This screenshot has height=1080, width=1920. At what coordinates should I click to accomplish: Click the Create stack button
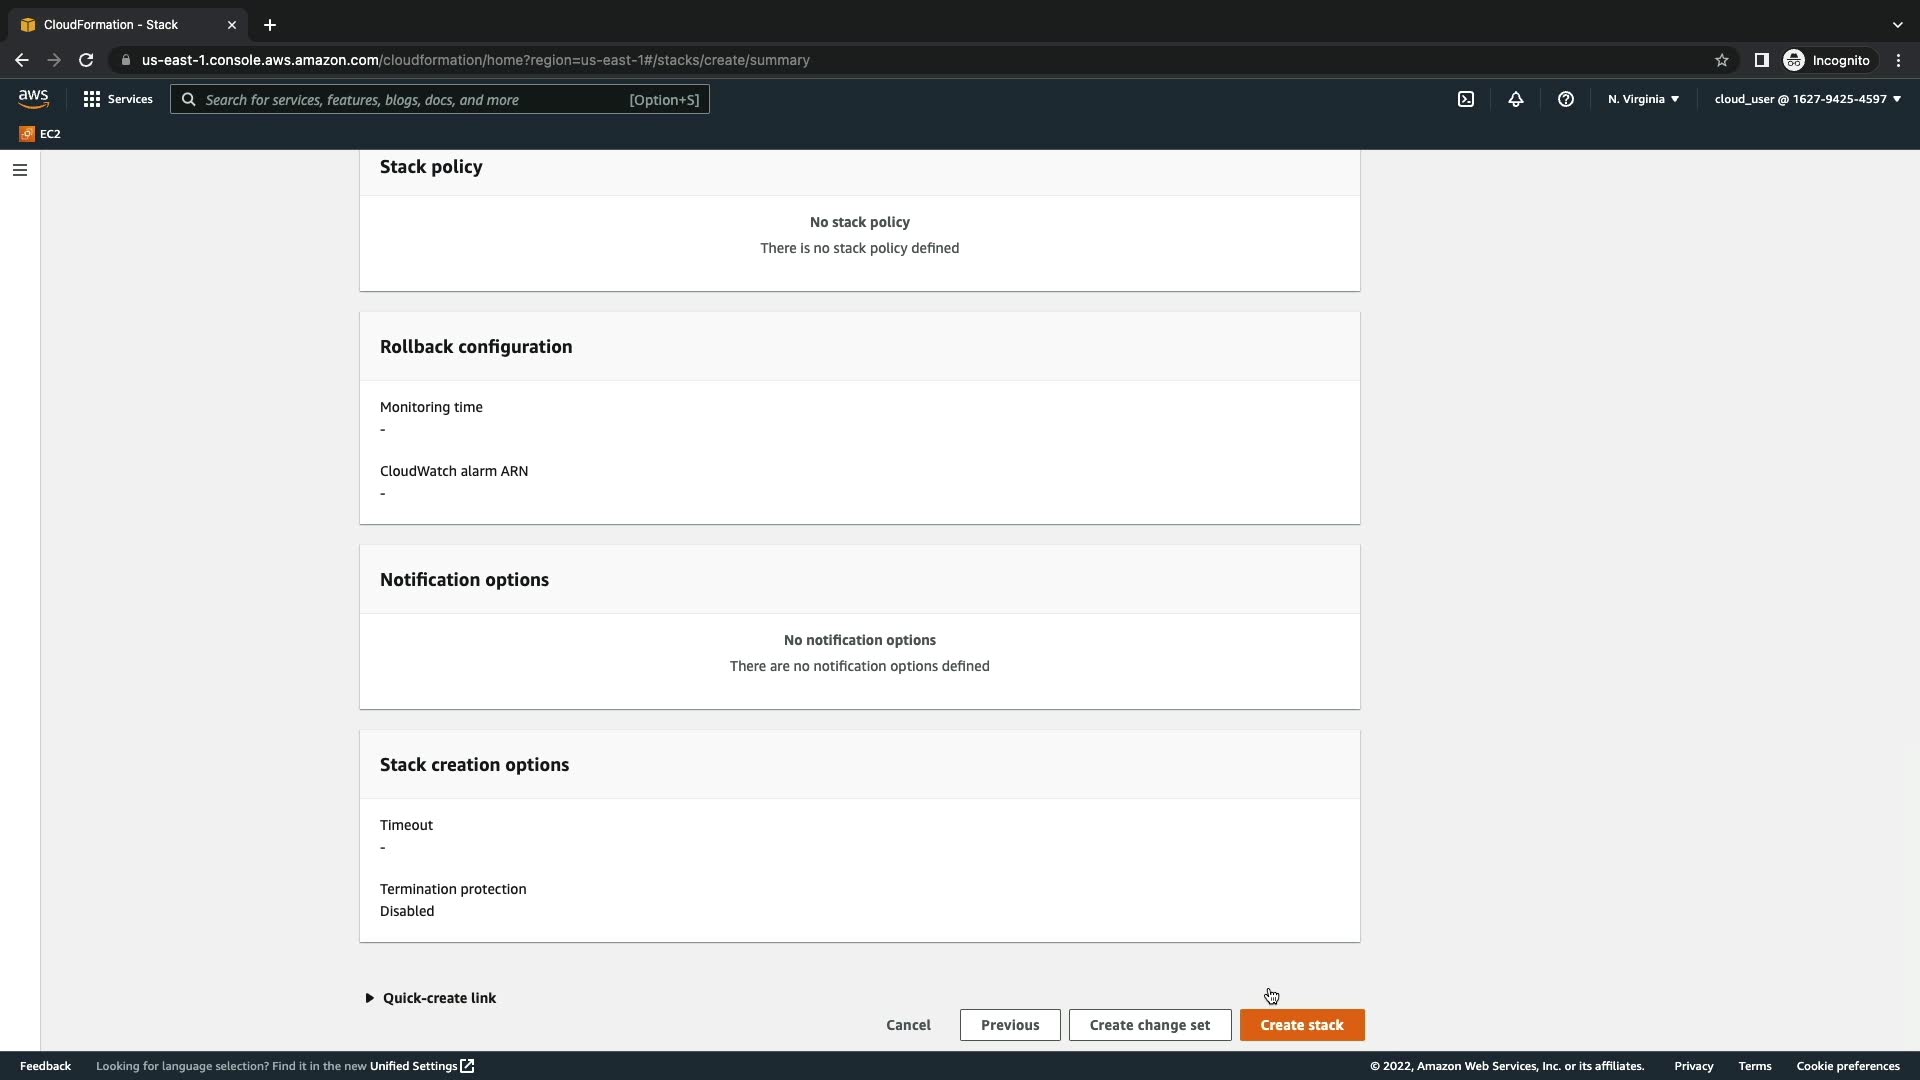[x=1302, y=1025]
